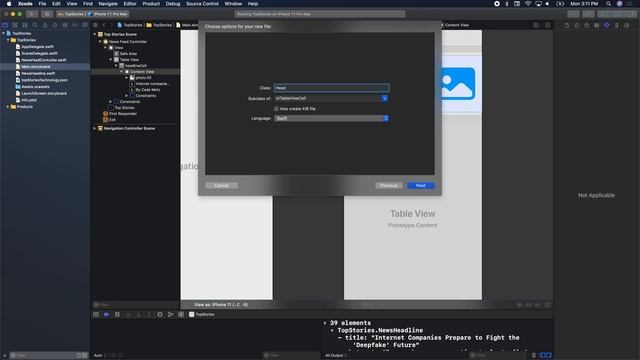The width and height of the screenshot is (640, 360).
Task: Click the Wi-Fi icon in the menu bar
Action: point(527,4)
